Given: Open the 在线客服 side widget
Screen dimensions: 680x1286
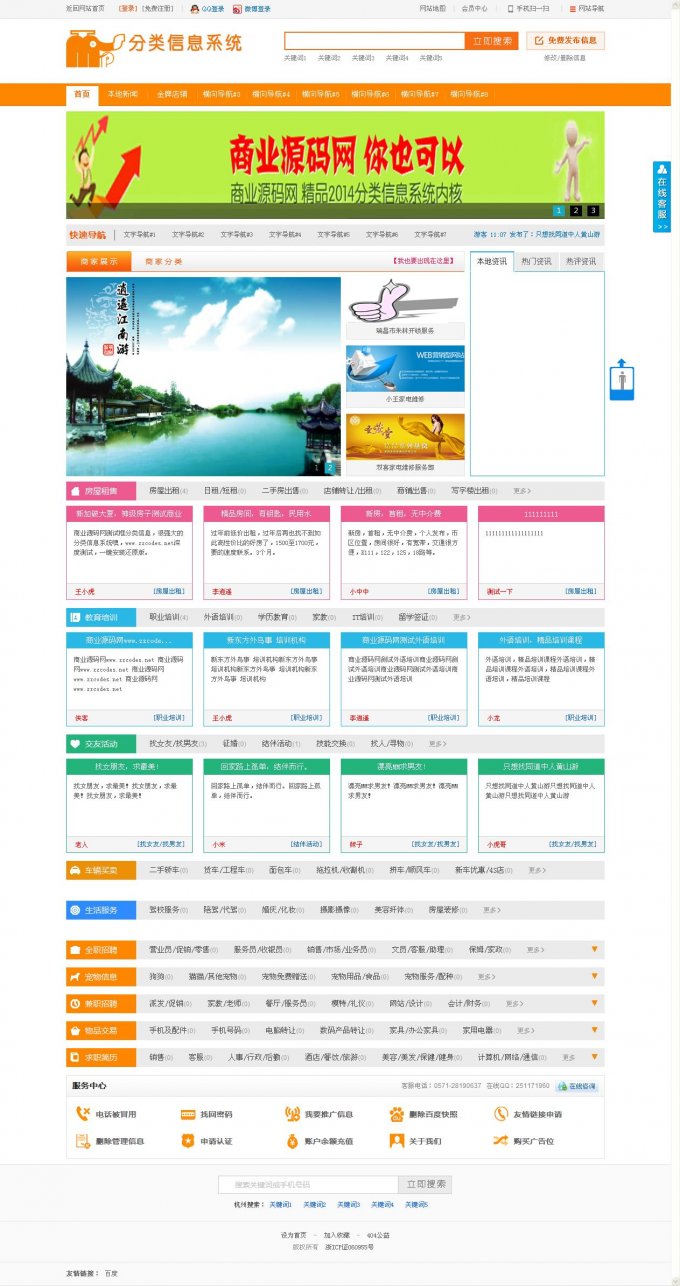Looking at the screenshot, I should (x=661, y=196).
